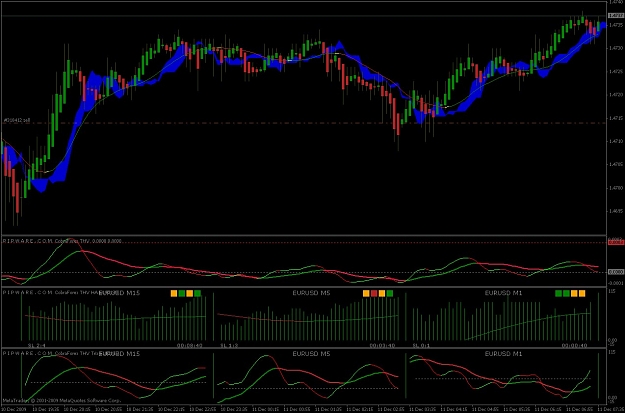Click the PIPWARE.COM label of the top indicator window
This screenshot has width=625, height=413.
click(x=28, y=241)
